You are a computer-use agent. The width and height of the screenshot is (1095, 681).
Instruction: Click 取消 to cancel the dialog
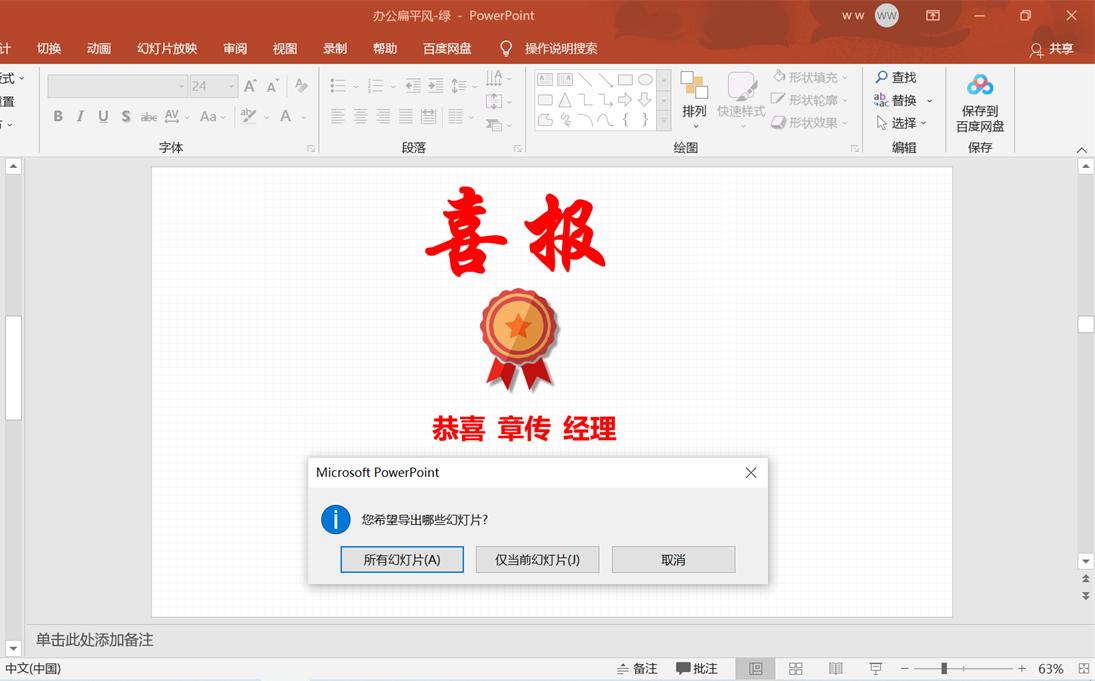click(673, 559)
